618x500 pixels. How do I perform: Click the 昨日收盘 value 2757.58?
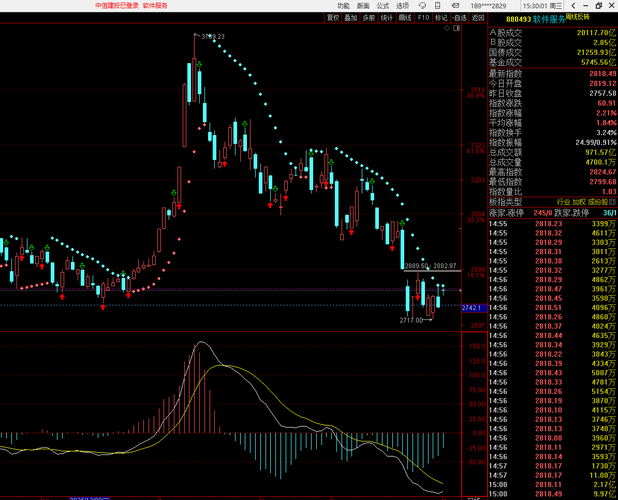[603, 93]
